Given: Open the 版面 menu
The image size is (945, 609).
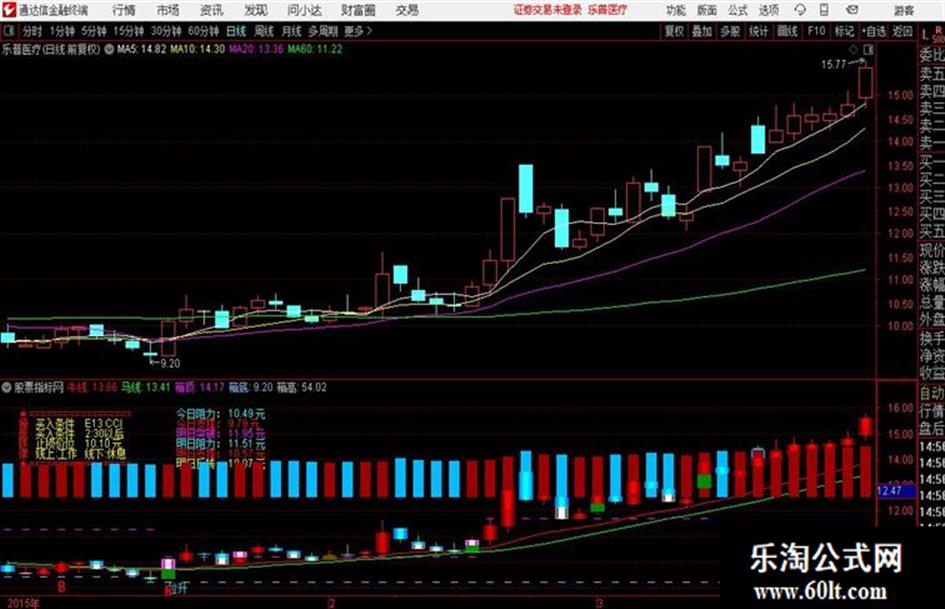Looking at the screenshot, I should (x=706, y=10).
